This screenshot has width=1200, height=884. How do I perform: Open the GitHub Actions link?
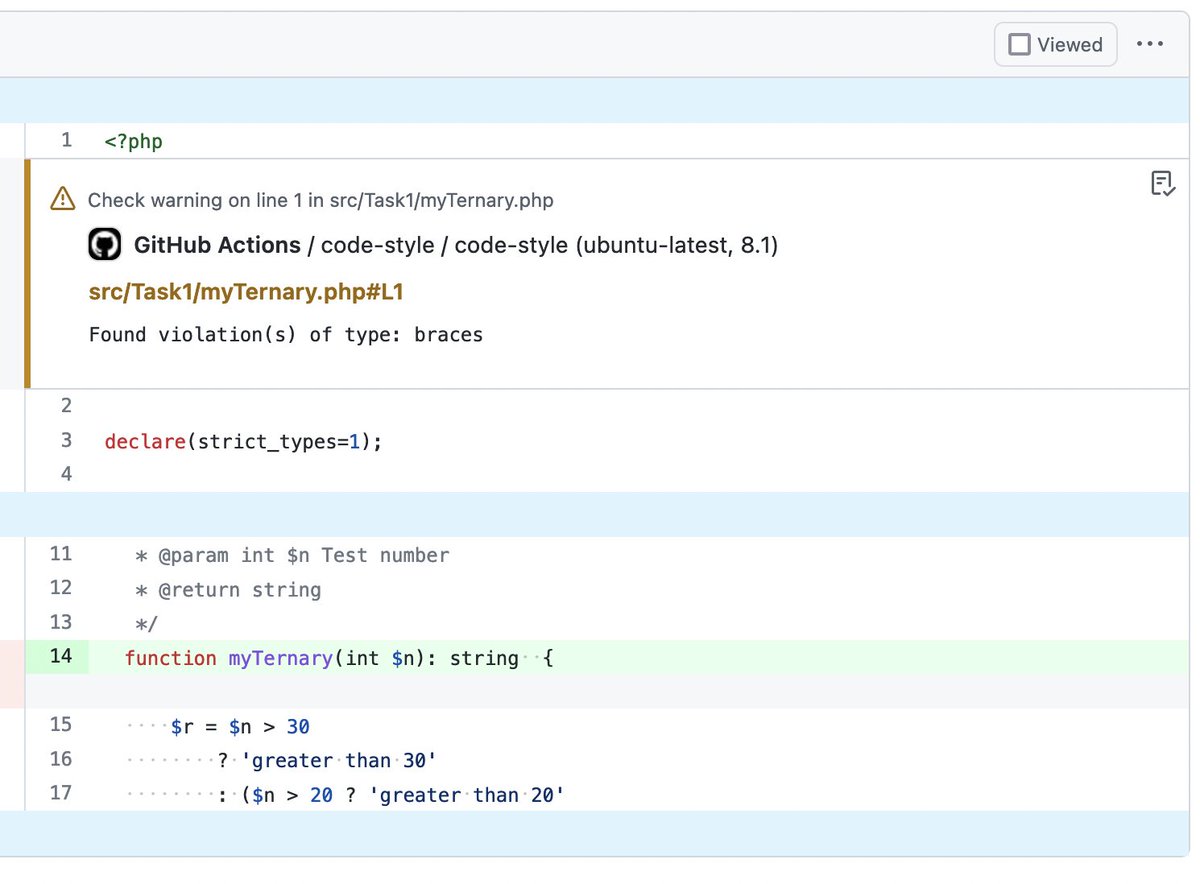coord(217,245)
